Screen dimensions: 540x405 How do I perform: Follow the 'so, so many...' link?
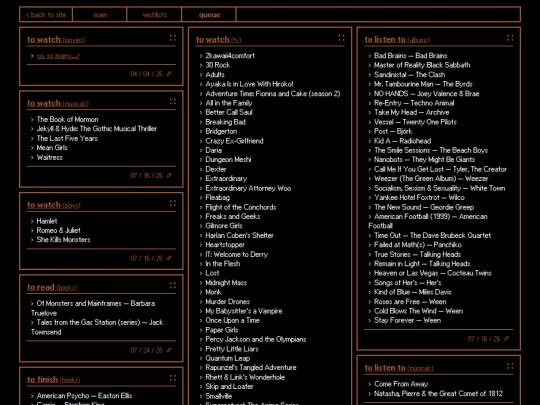click(x=58, y=56)
